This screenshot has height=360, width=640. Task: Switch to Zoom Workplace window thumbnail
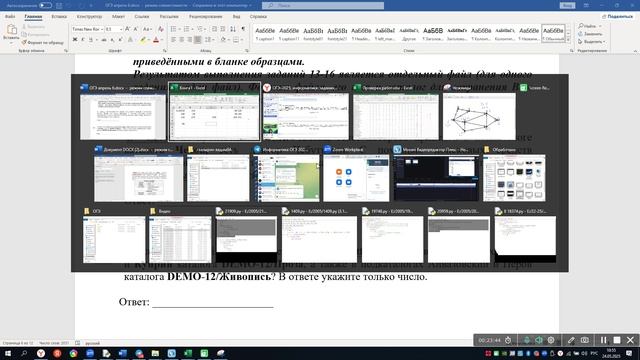tap(356, 173)
